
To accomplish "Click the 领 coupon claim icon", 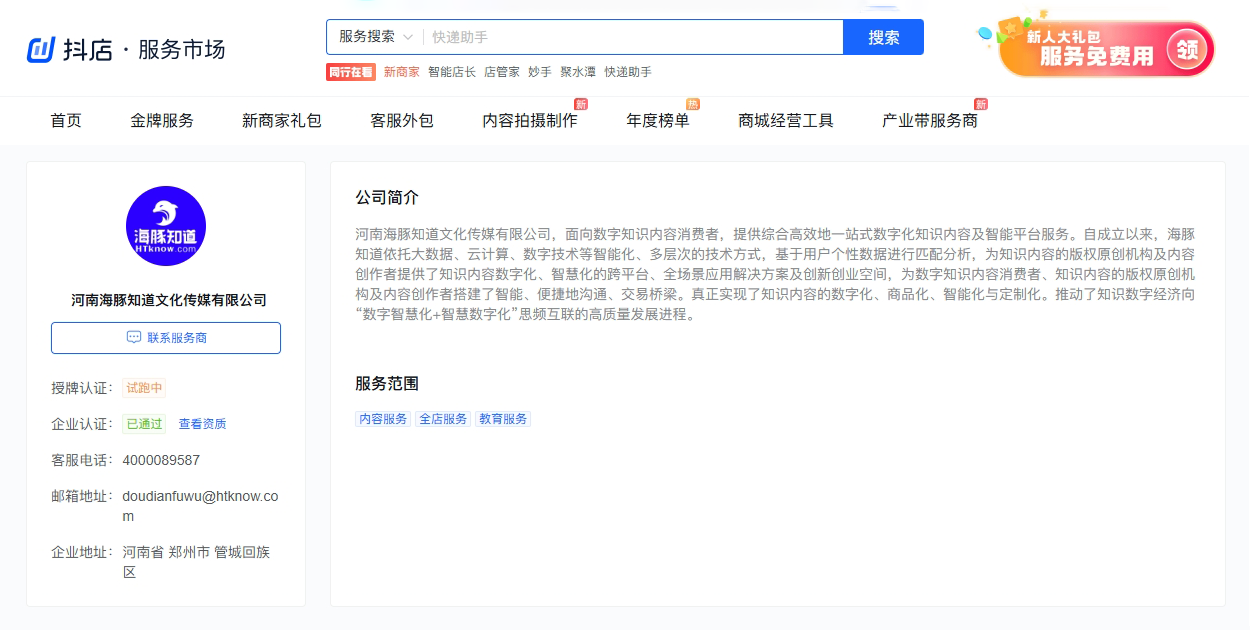I will [x=1188, y=50].
